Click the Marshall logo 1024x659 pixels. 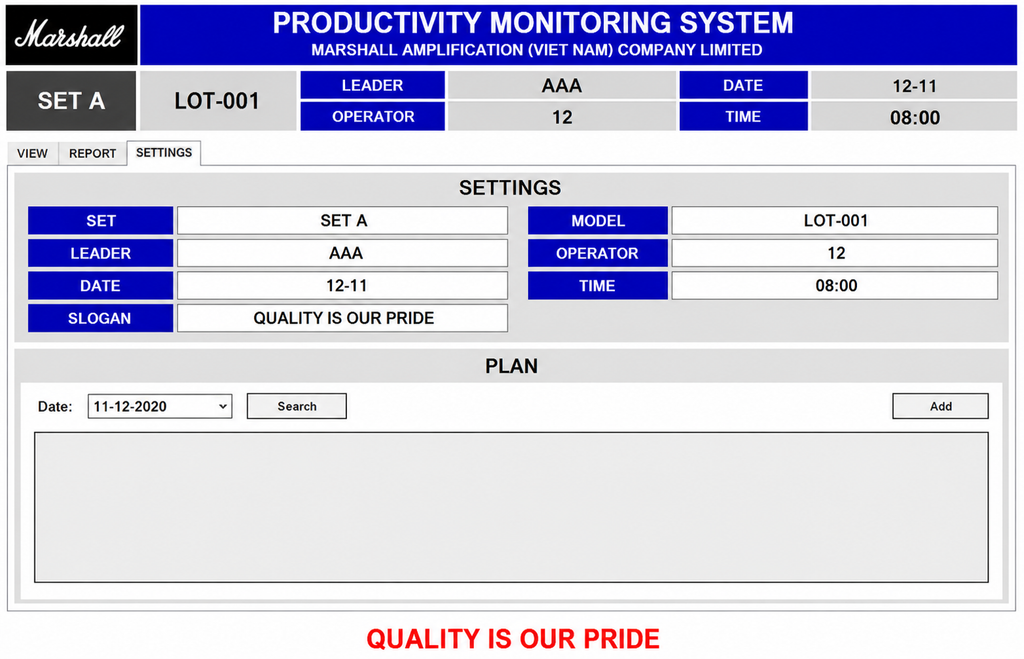pyautogui.click(x=71, y=35)
